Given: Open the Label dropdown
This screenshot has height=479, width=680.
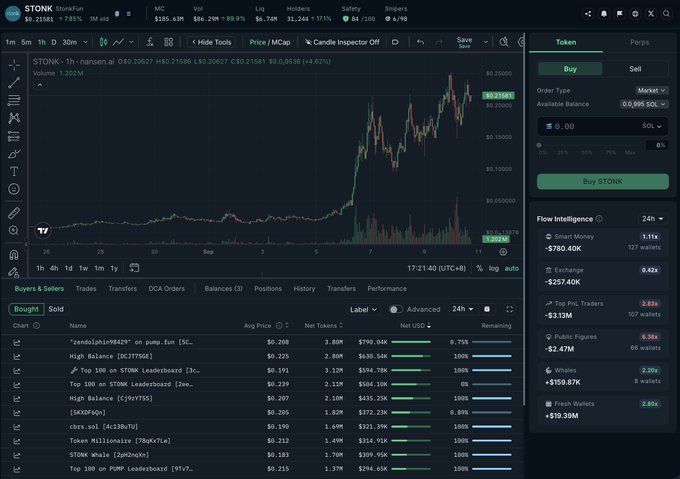Looking at the screenshot, I should [x=363, y=310].
